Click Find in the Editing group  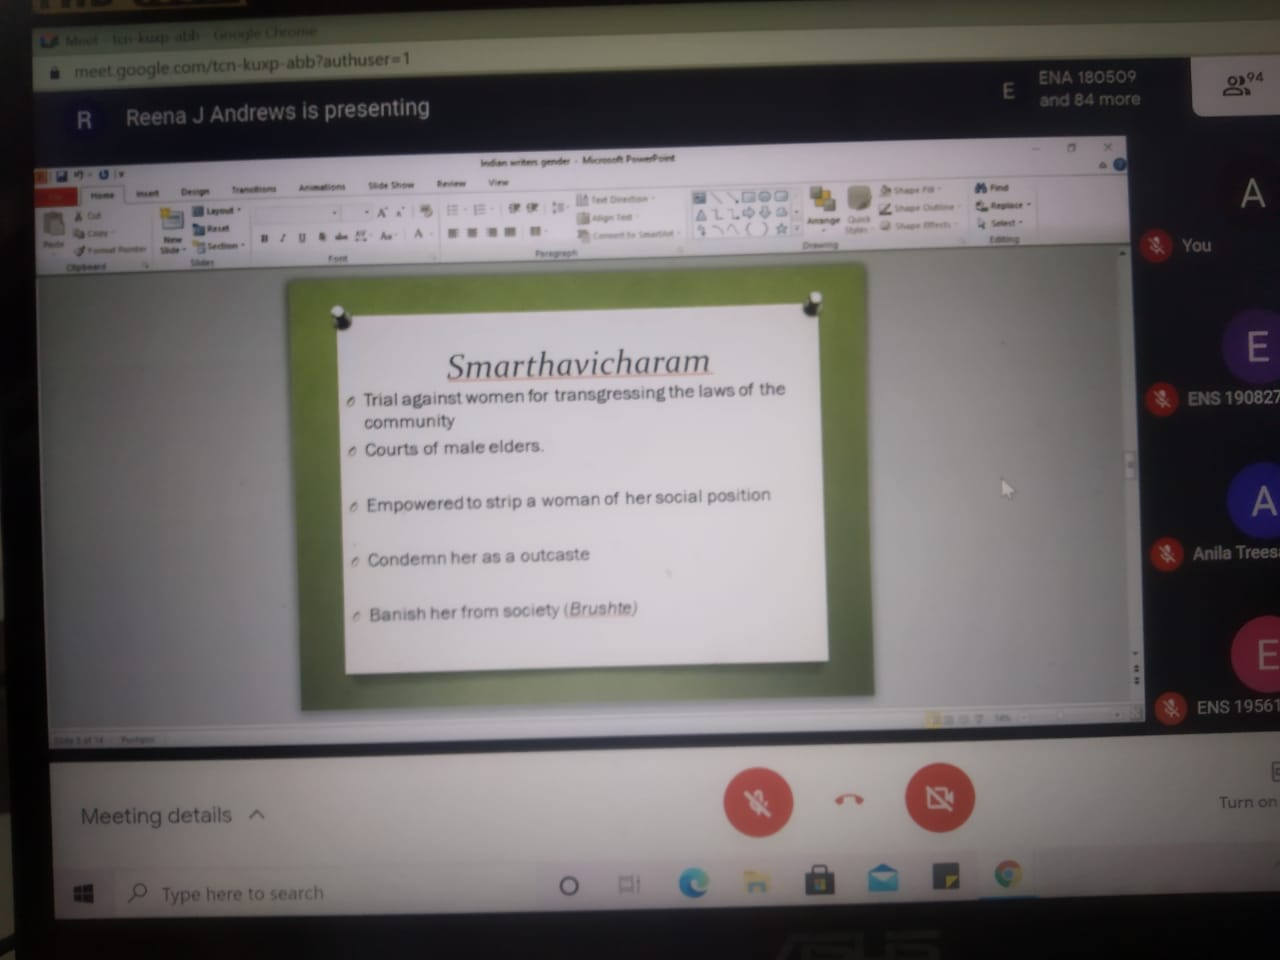pyautogui.click(x=992, y=188)
